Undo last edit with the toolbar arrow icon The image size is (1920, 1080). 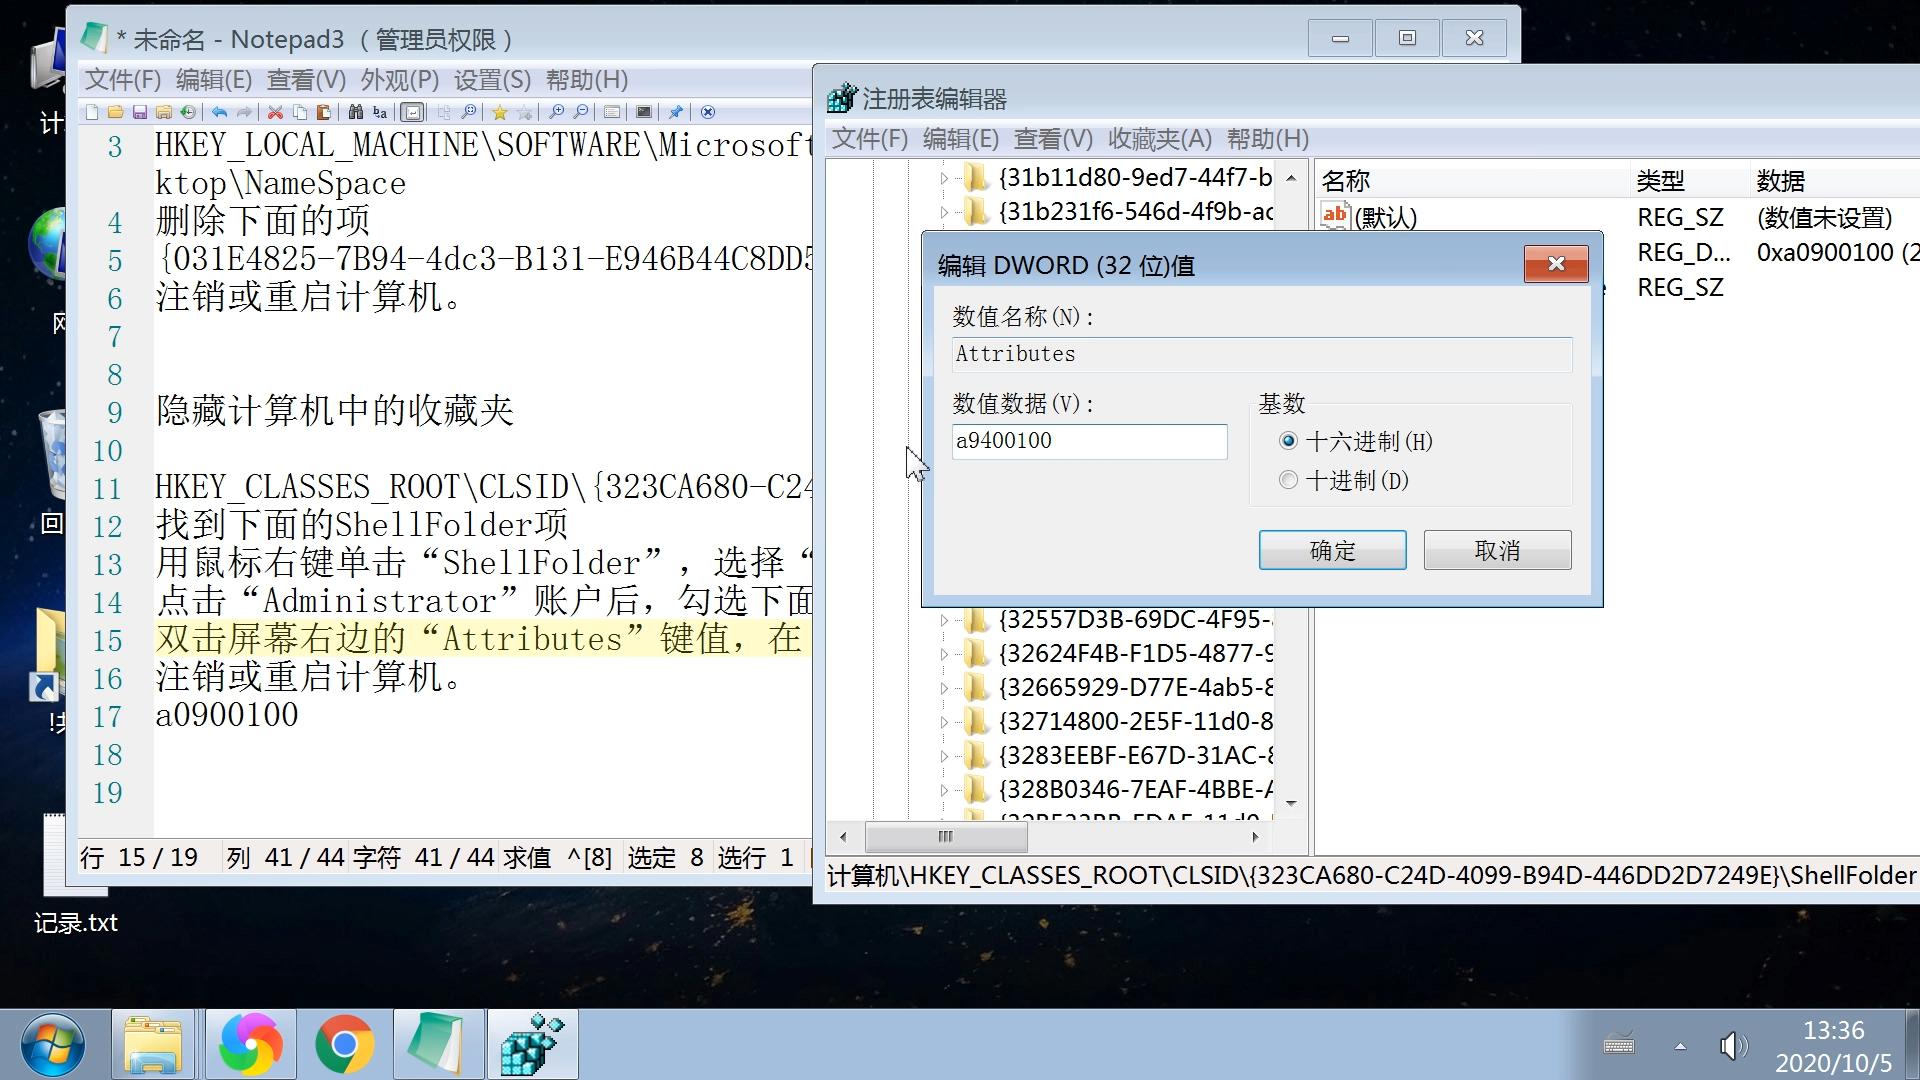click(219, 112)
